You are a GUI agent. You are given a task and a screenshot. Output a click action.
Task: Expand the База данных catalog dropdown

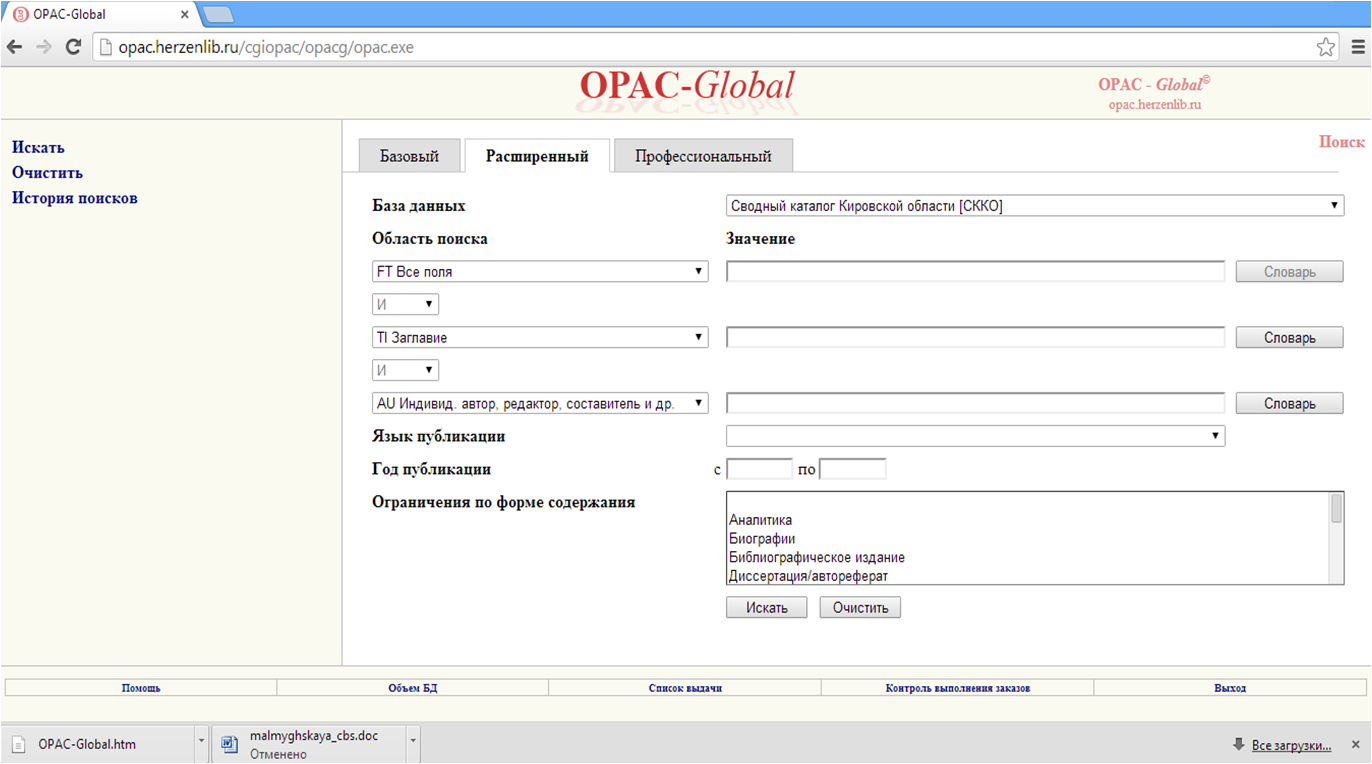1034,206
